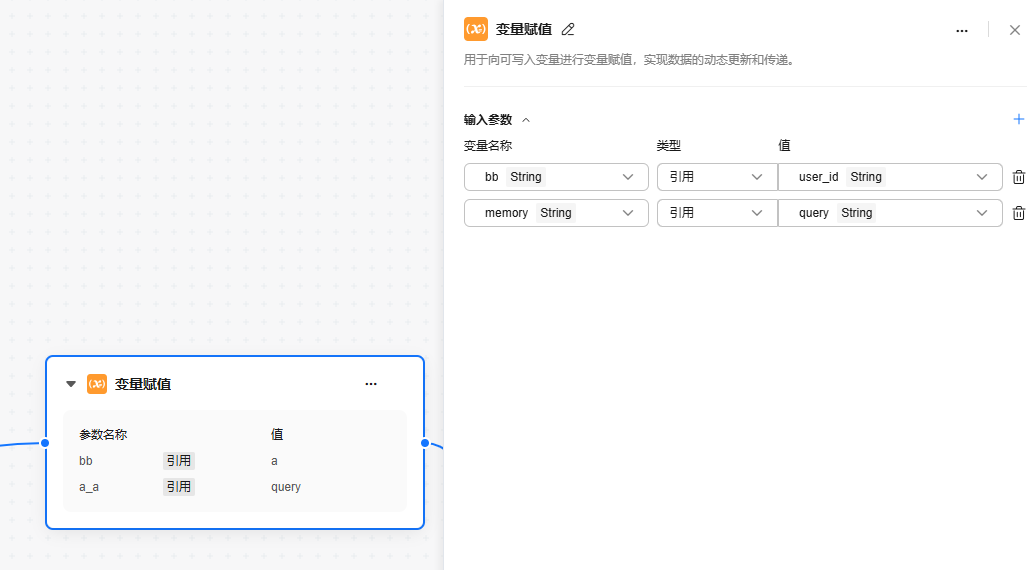Close the variable assignment panel
1034x570 pixels.
(1014, 30)
